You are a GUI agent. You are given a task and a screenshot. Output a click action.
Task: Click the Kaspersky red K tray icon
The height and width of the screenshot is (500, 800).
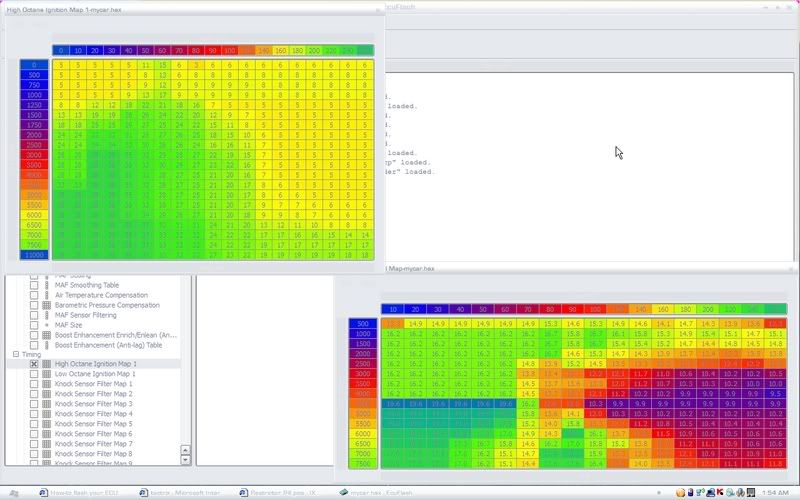point(719,492)
